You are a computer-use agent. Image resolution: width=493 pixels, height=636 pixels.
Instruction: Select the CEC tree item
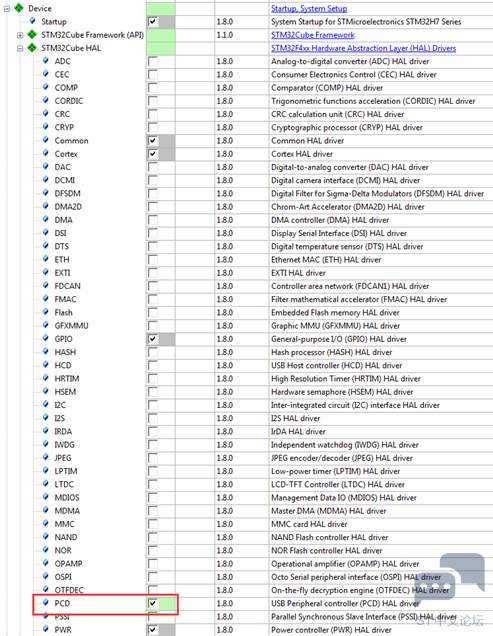pos(62,75)
